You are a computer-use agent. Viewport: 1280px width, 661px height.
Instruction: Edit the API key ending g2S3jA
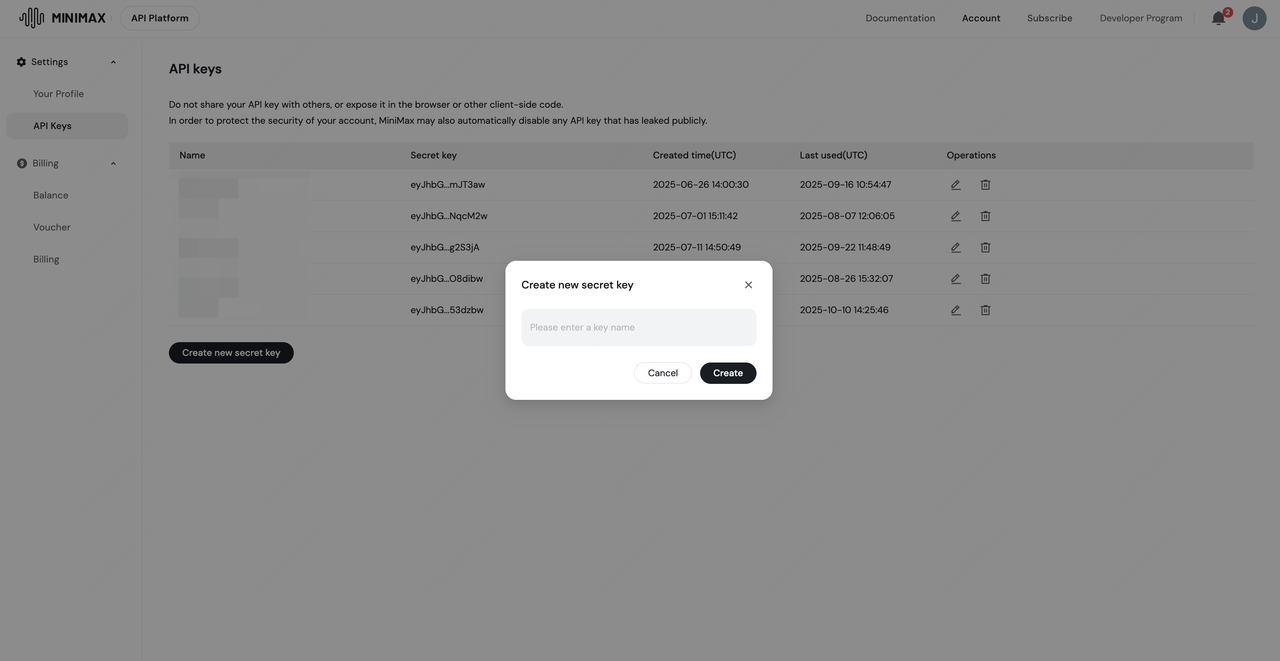click(x=955, y=248)
